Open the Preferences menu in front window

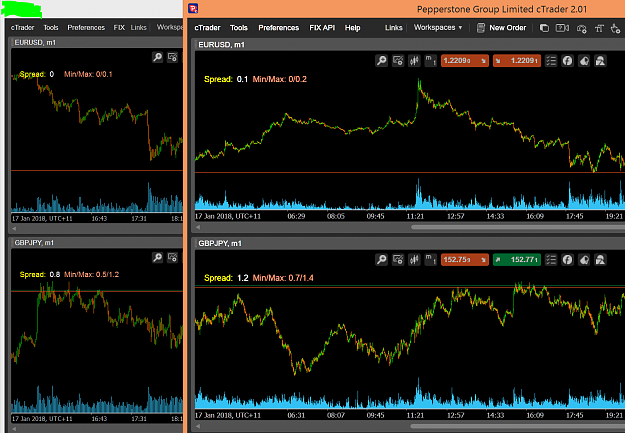pos(279,28)
